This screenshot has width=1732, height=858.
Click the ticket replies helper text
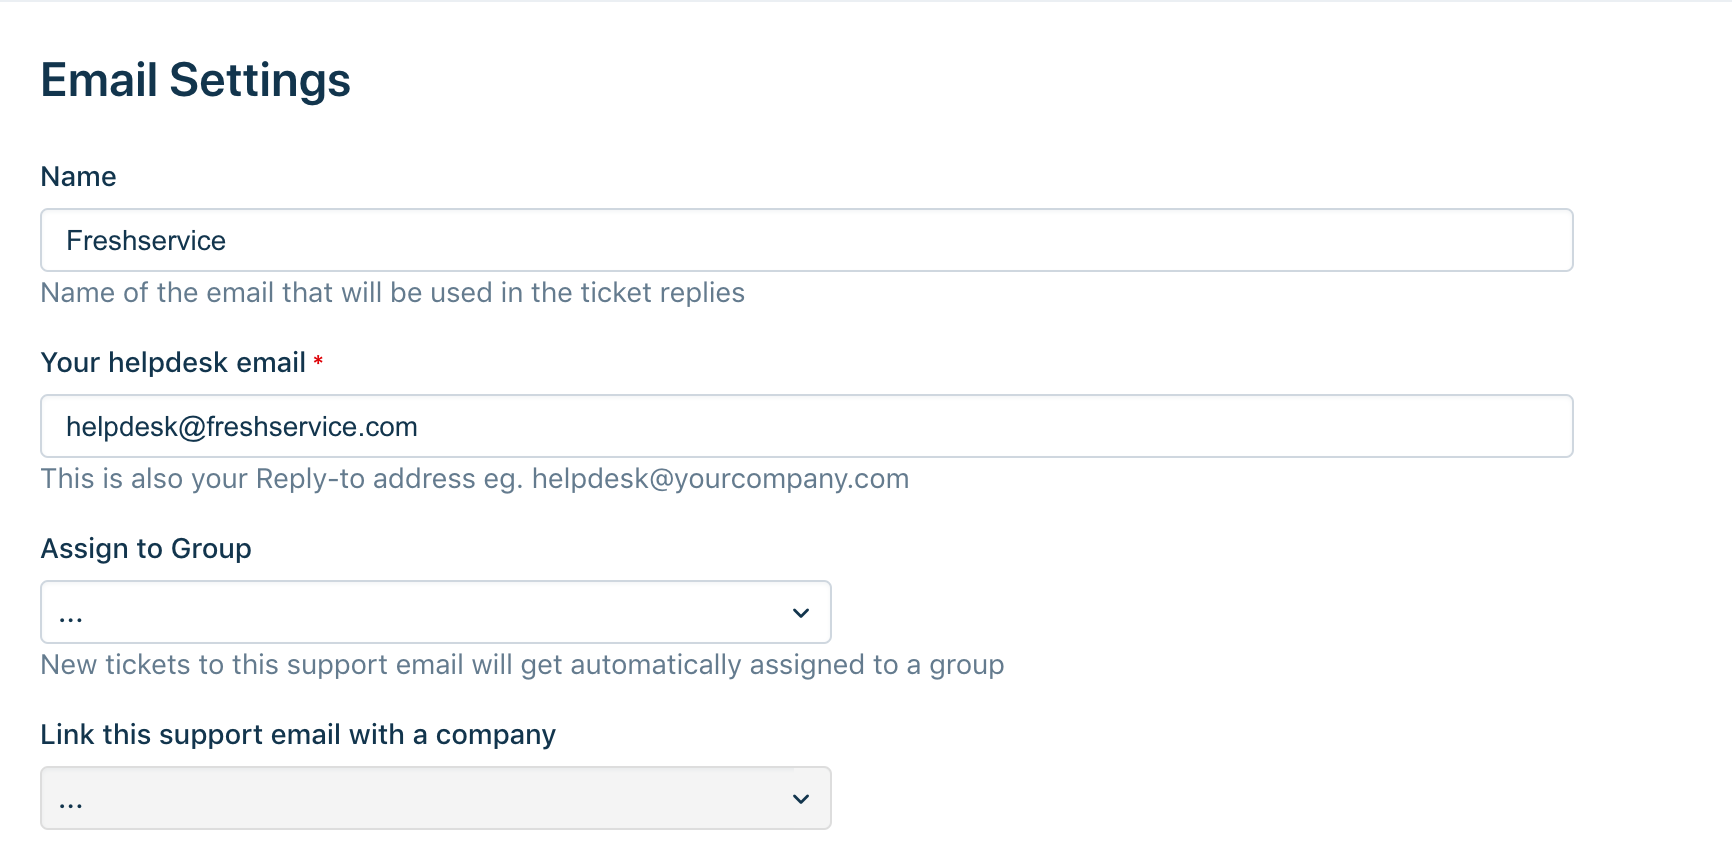392,293
